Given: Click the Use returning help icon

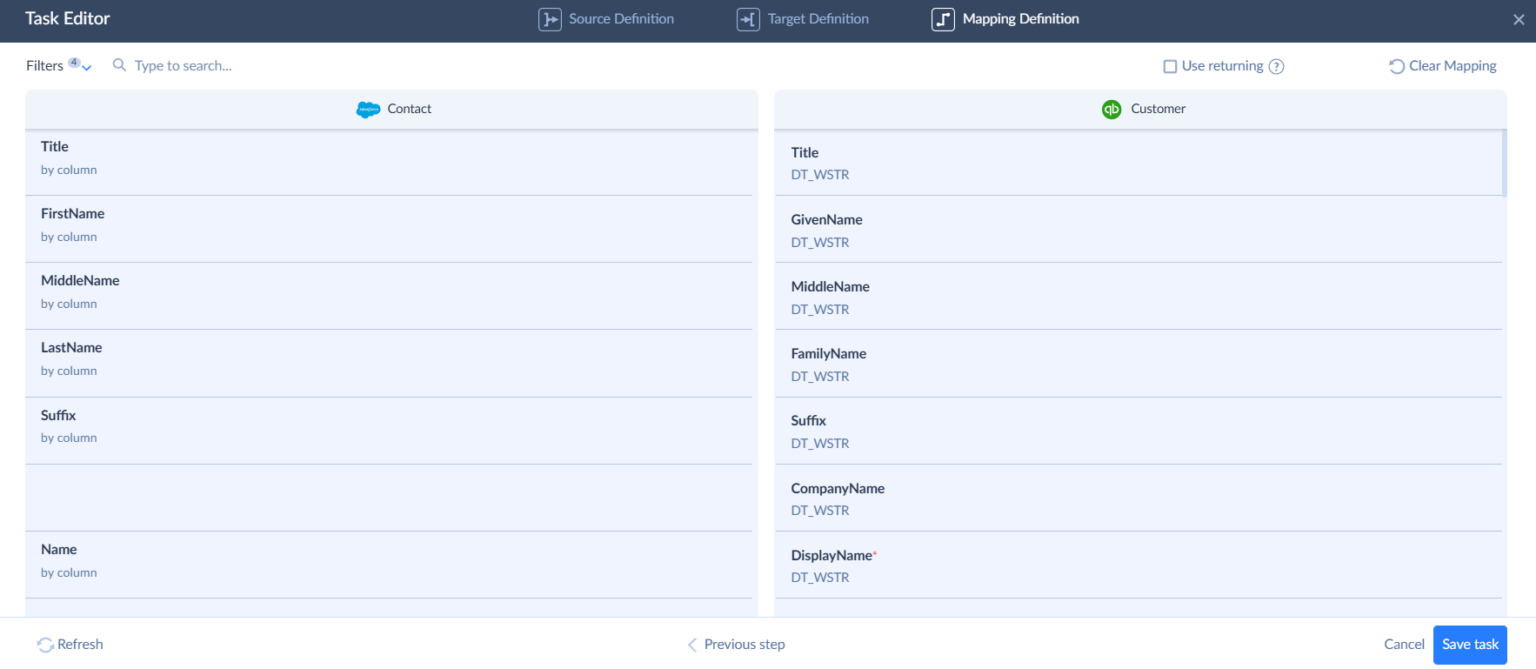Looking at the screenshot, I should [x=1276, y=66].
